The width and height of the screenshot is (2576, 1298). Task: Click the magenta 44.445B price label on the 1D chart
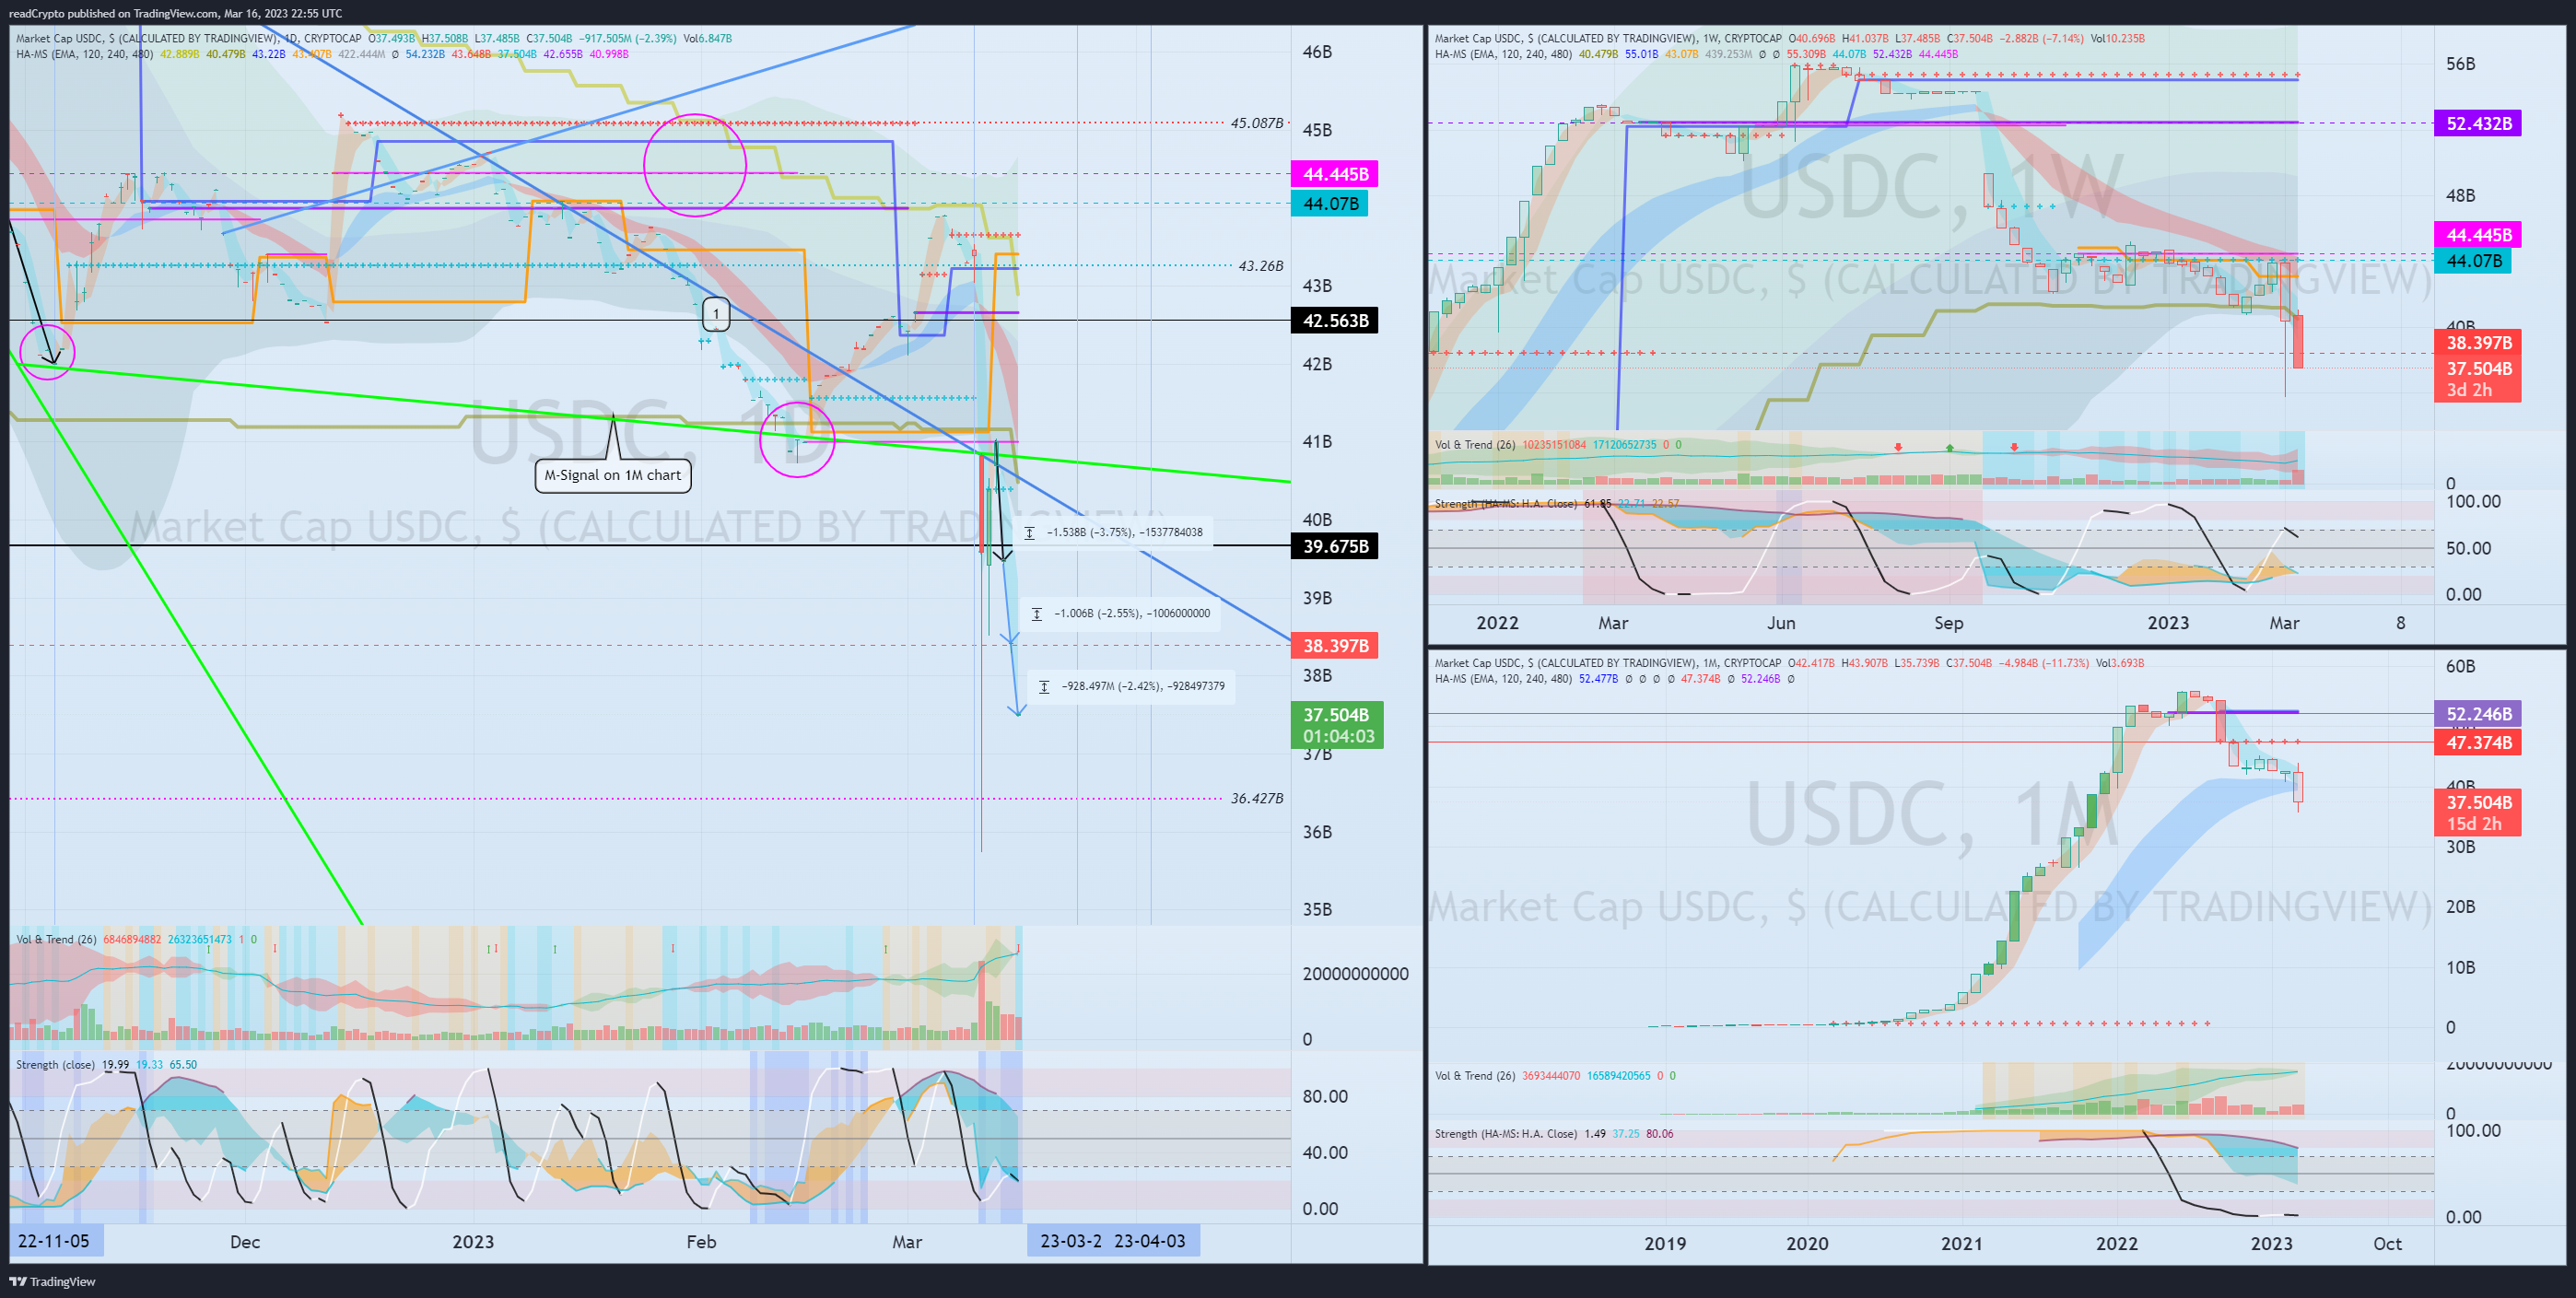click(x=1335, y=174)
